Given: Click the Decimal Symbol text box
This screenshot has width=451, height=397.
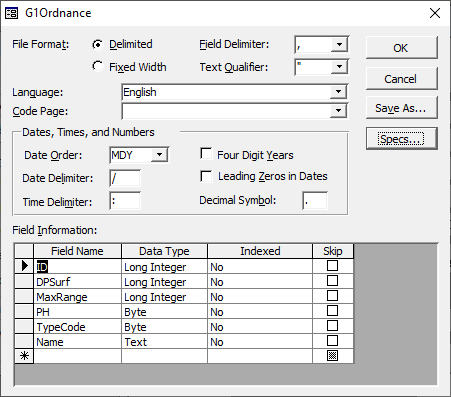Looking at the screenshot, I should click(x=315, y=201).
